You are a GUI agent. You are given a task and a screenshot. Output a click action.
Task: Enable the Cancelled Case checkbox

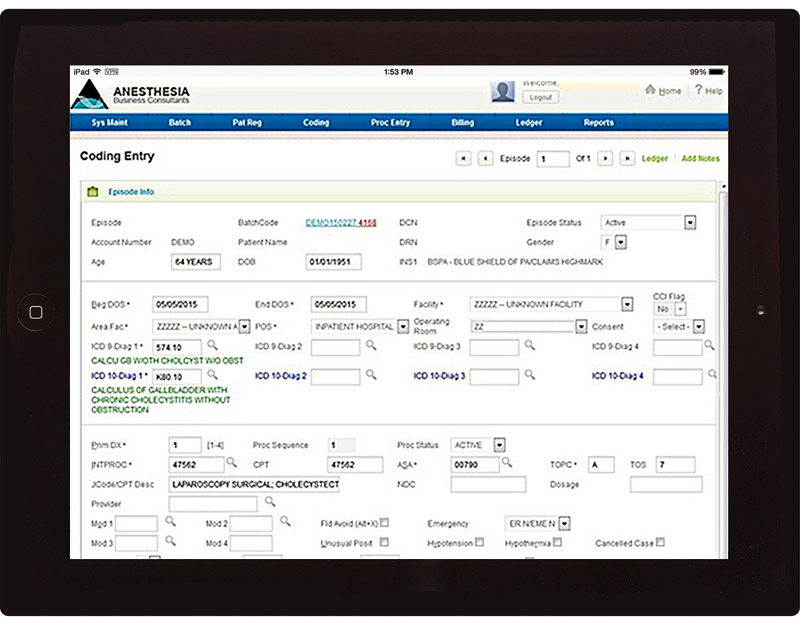(660, 541)
